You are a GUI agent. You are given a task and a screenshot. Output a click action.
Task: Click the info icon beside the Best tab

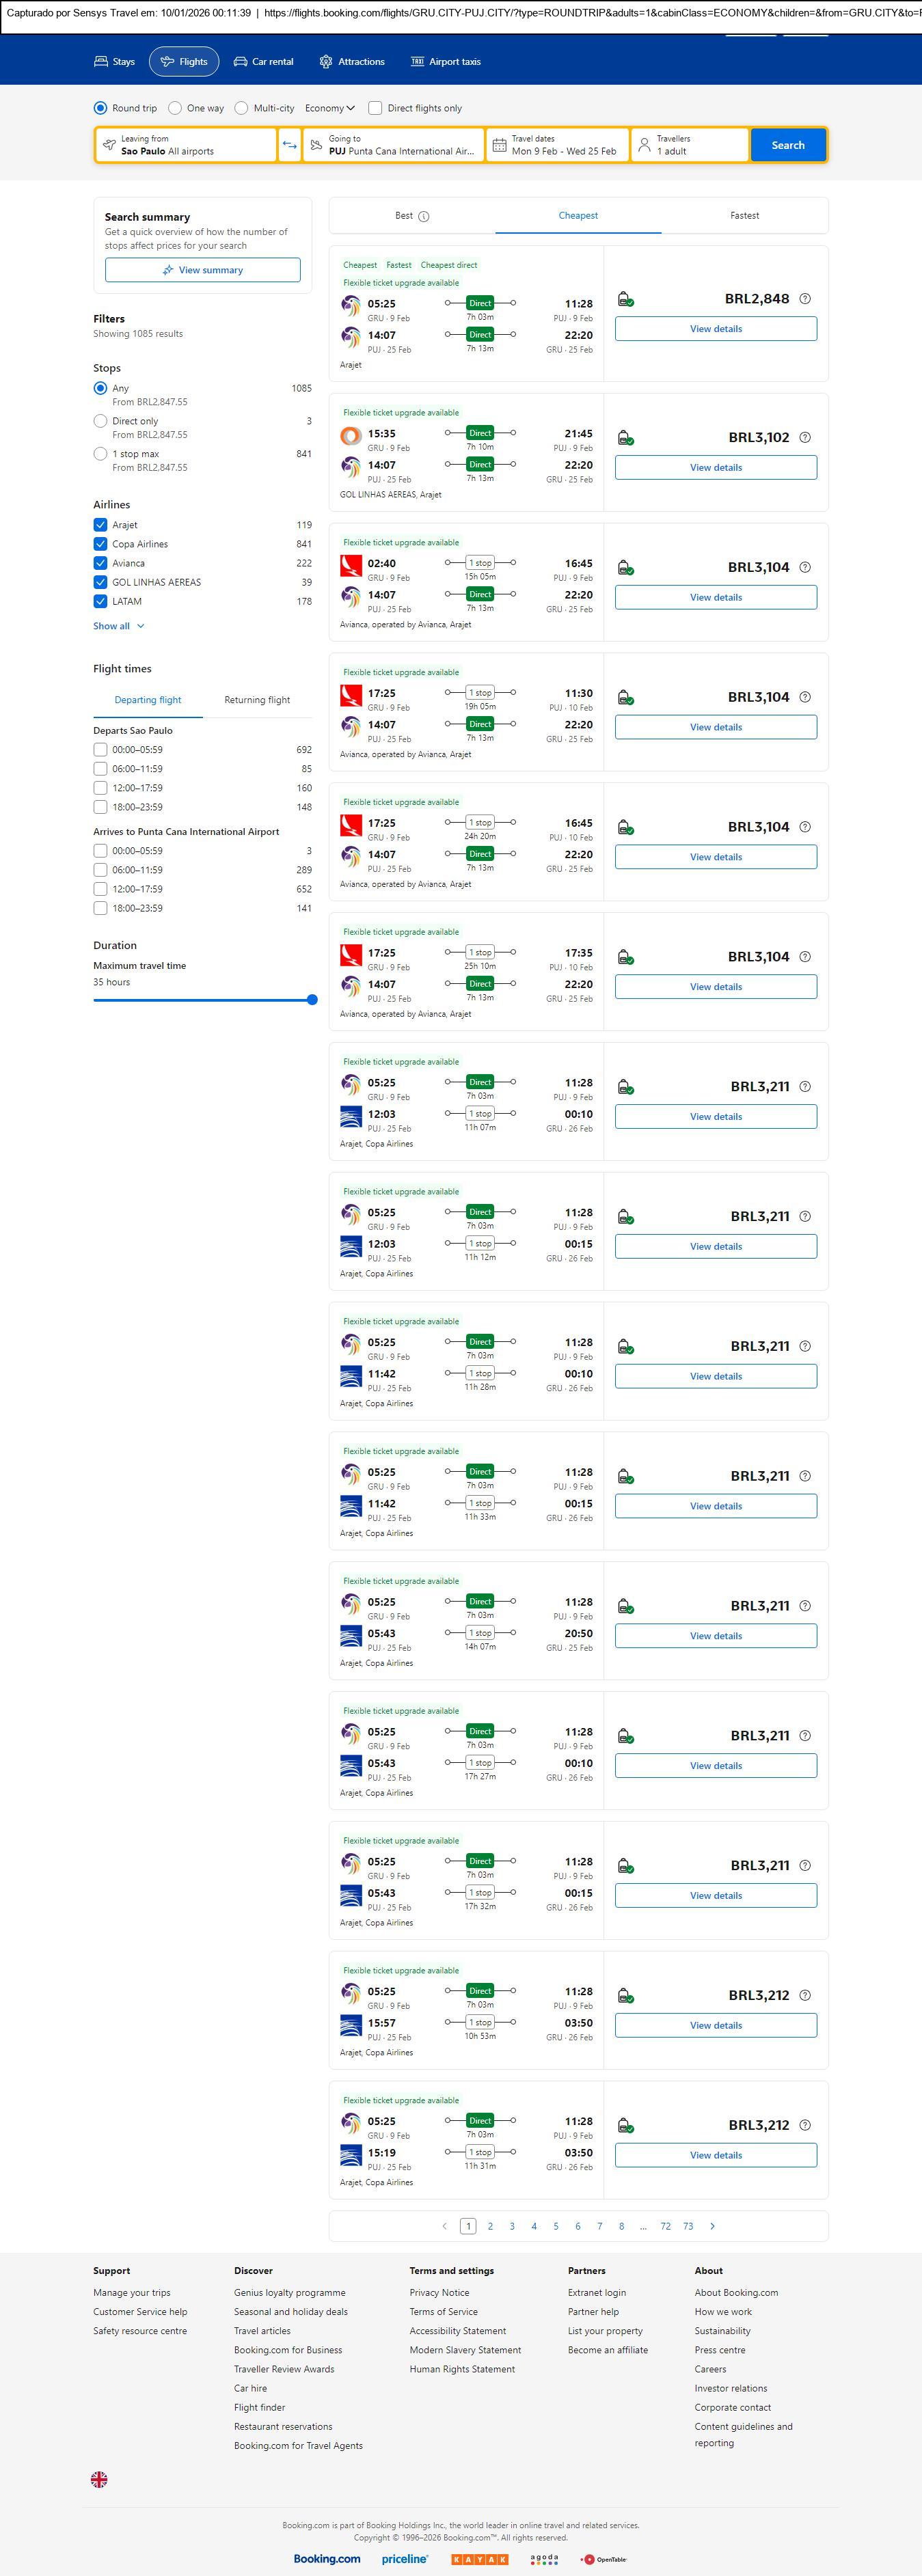[x=424, y=216]
